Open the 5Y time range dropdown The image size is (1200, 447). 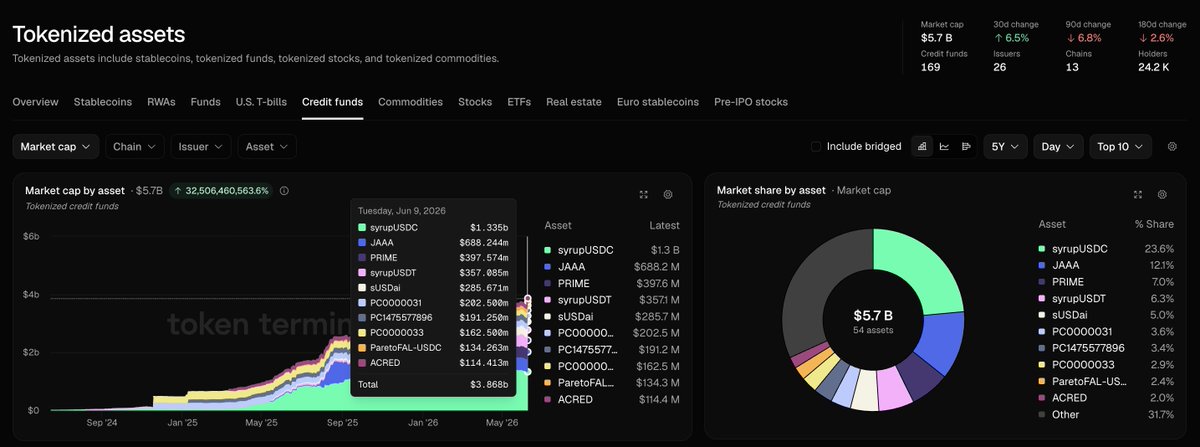point(1005,146)
